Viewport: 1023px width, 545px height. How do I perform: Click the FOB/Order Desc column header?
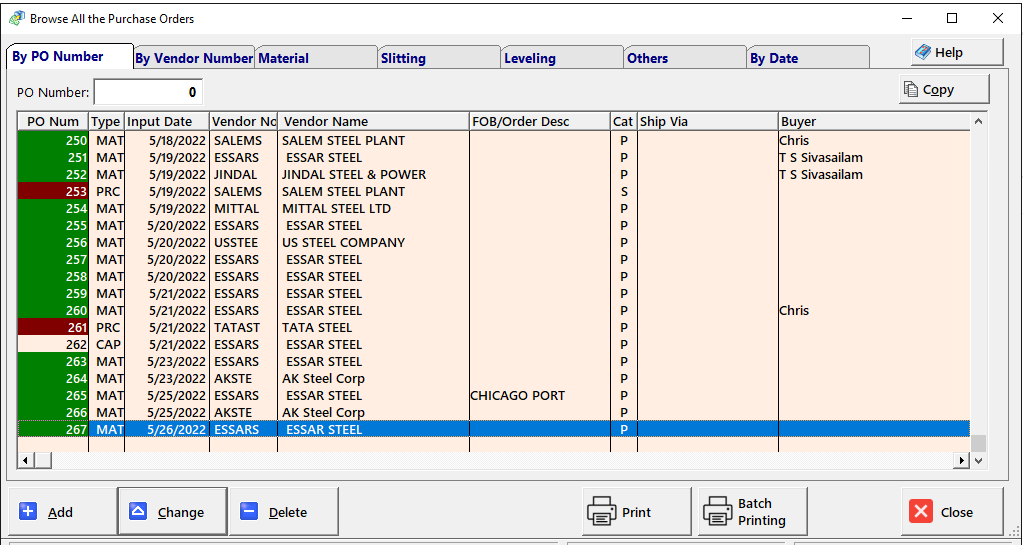pos(540,121)
